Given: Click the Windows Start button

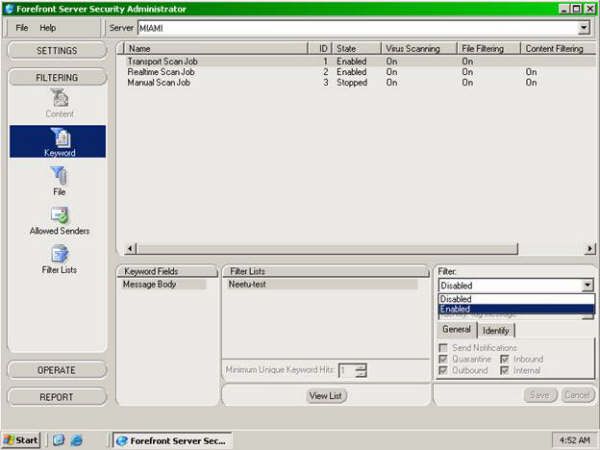Looking at the screenshot, I should click(x=21, y=440).
